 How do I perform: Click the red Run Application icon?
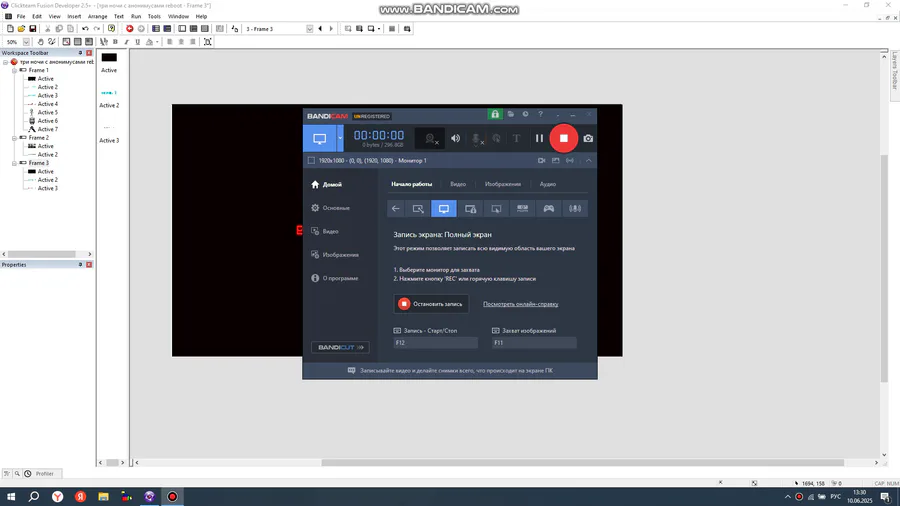point(130,29)
